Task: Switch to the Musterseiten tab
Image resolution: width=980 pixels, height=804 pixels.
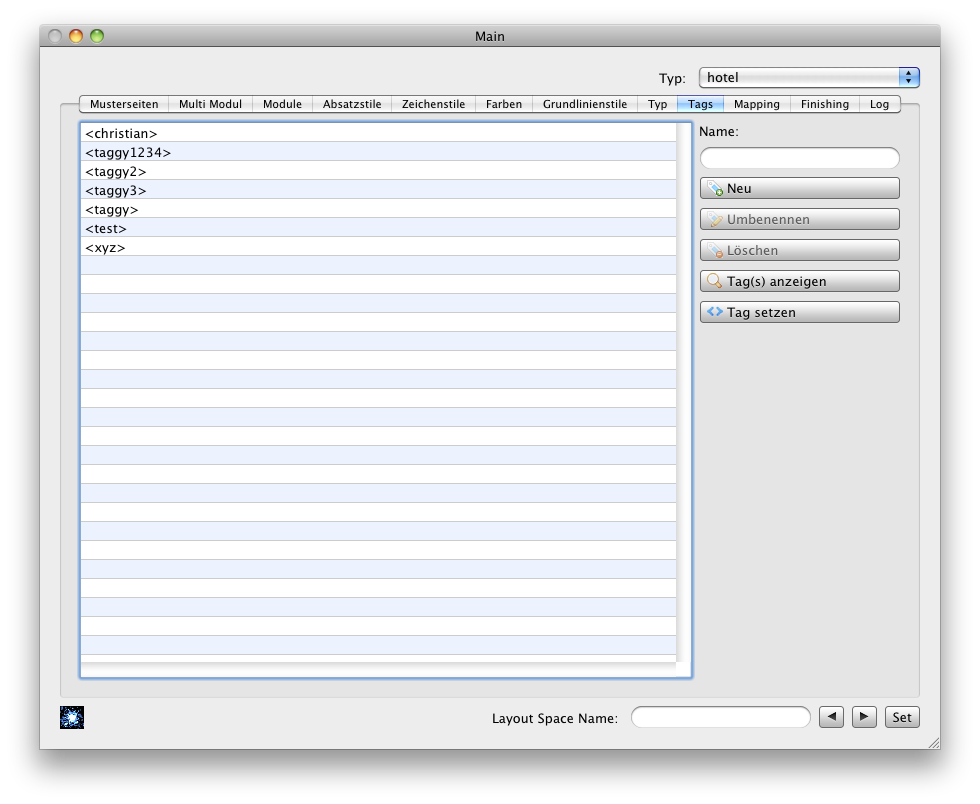Action: tap(124, 104)
